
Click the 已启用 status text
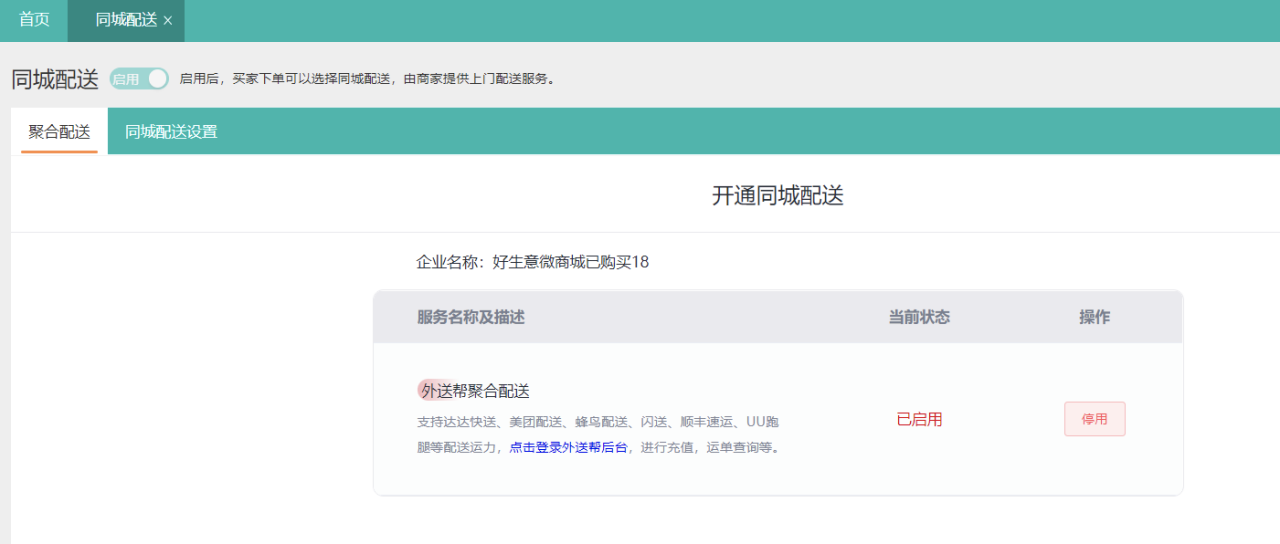coord(919,419)
